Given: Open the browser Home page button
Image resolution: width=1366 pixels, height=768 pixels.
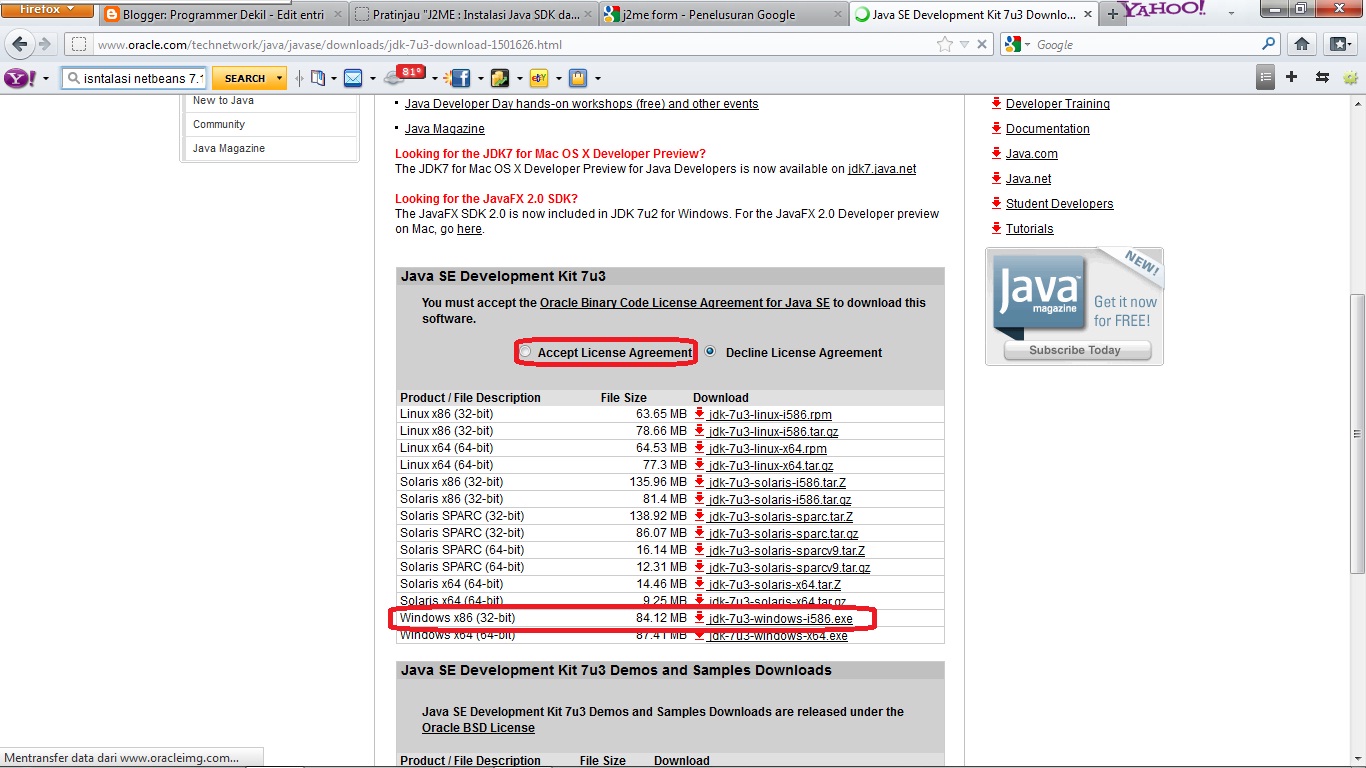Looking at the screenshot, I should [1302, 44].
